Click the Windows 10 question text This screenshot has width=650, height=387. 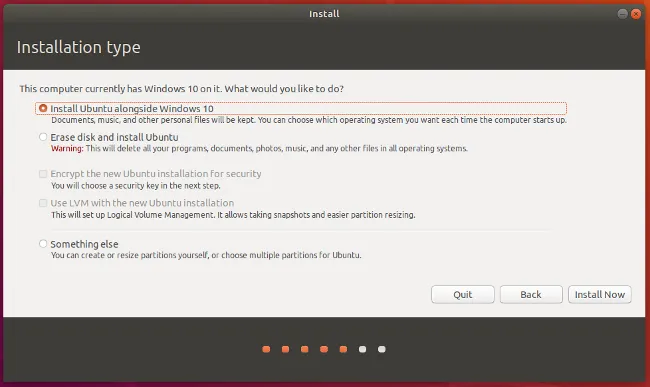(182, 89)
